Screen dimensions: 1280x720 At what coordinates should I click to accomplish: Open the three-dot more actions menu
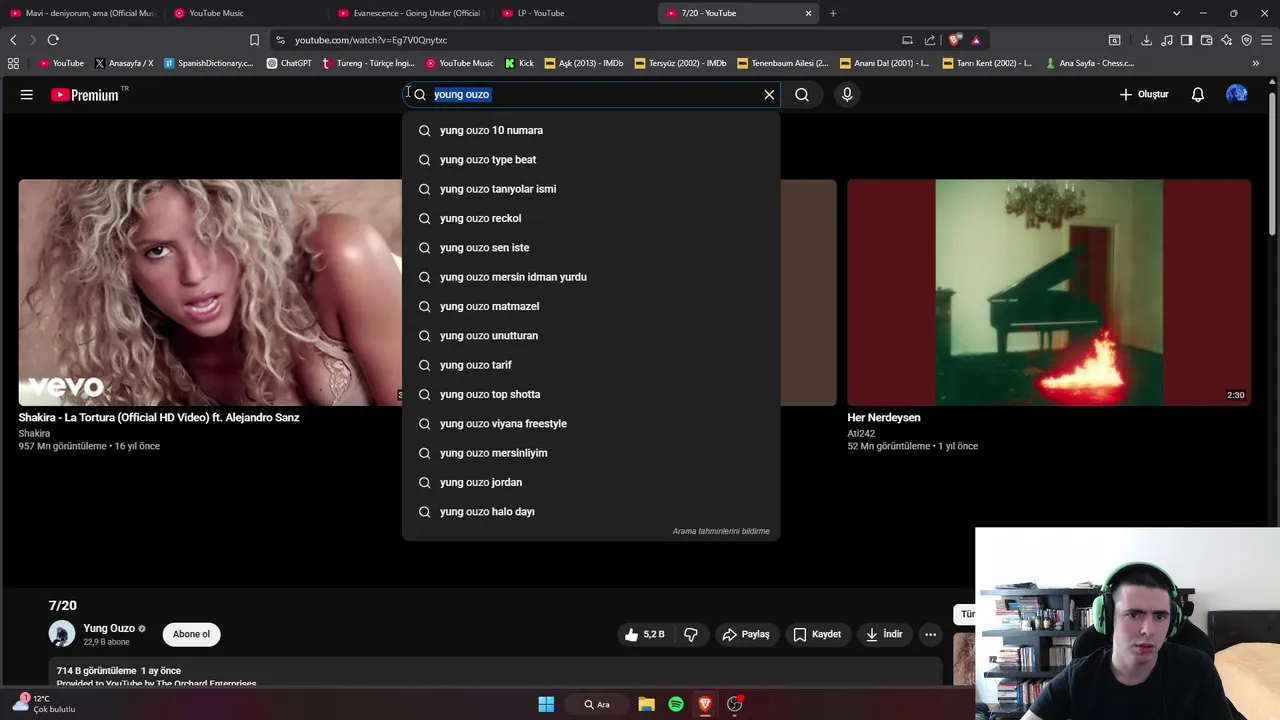click(x=930, y=634)
